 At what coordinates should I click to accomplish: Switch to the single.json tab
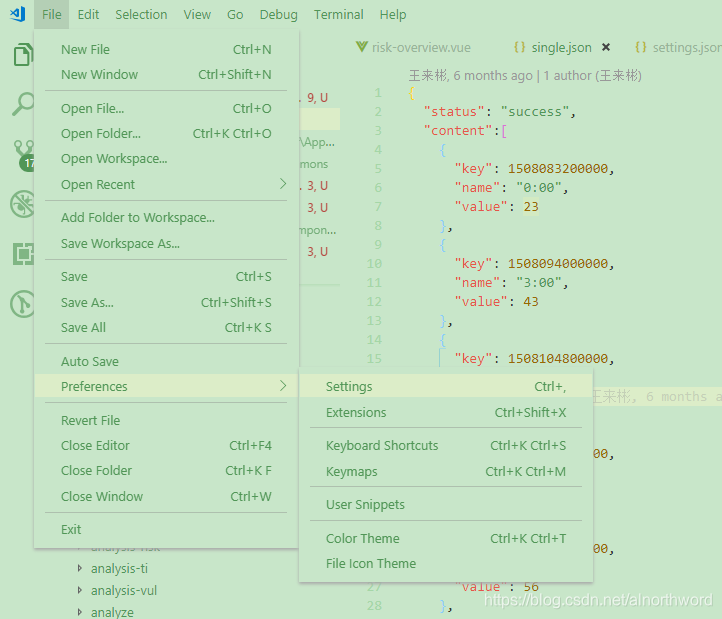562,47
